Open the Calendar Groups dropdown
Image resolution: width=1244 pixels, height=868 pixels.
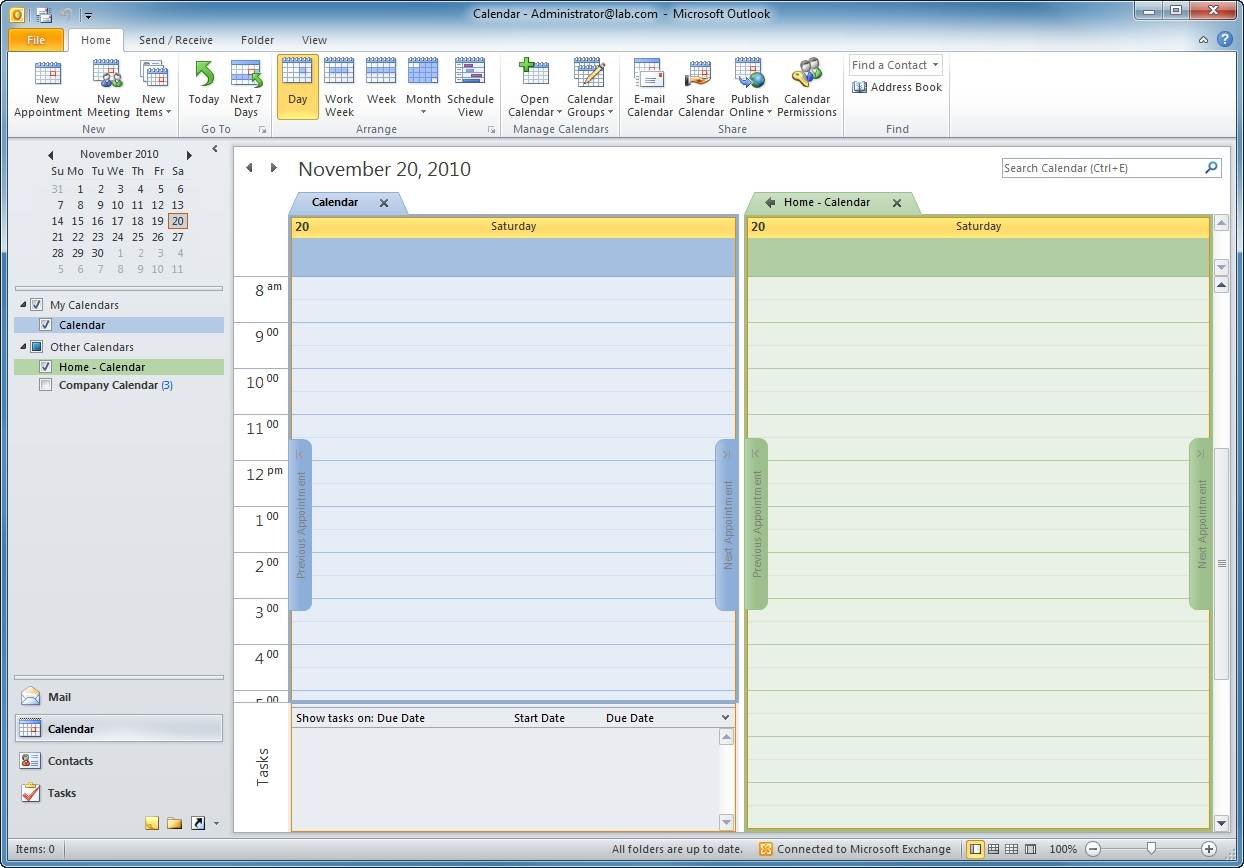click(x=590, y=106)
